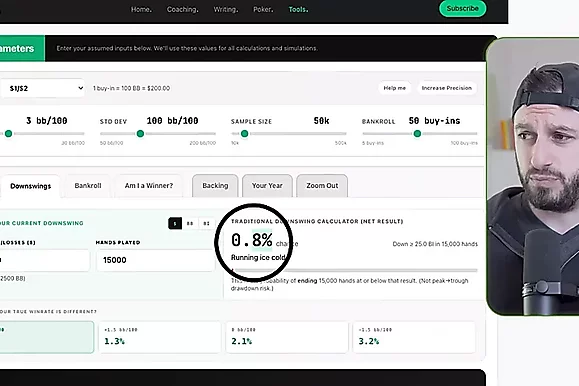
Task: Click the Help me button
Action: (x=394, y=88)
